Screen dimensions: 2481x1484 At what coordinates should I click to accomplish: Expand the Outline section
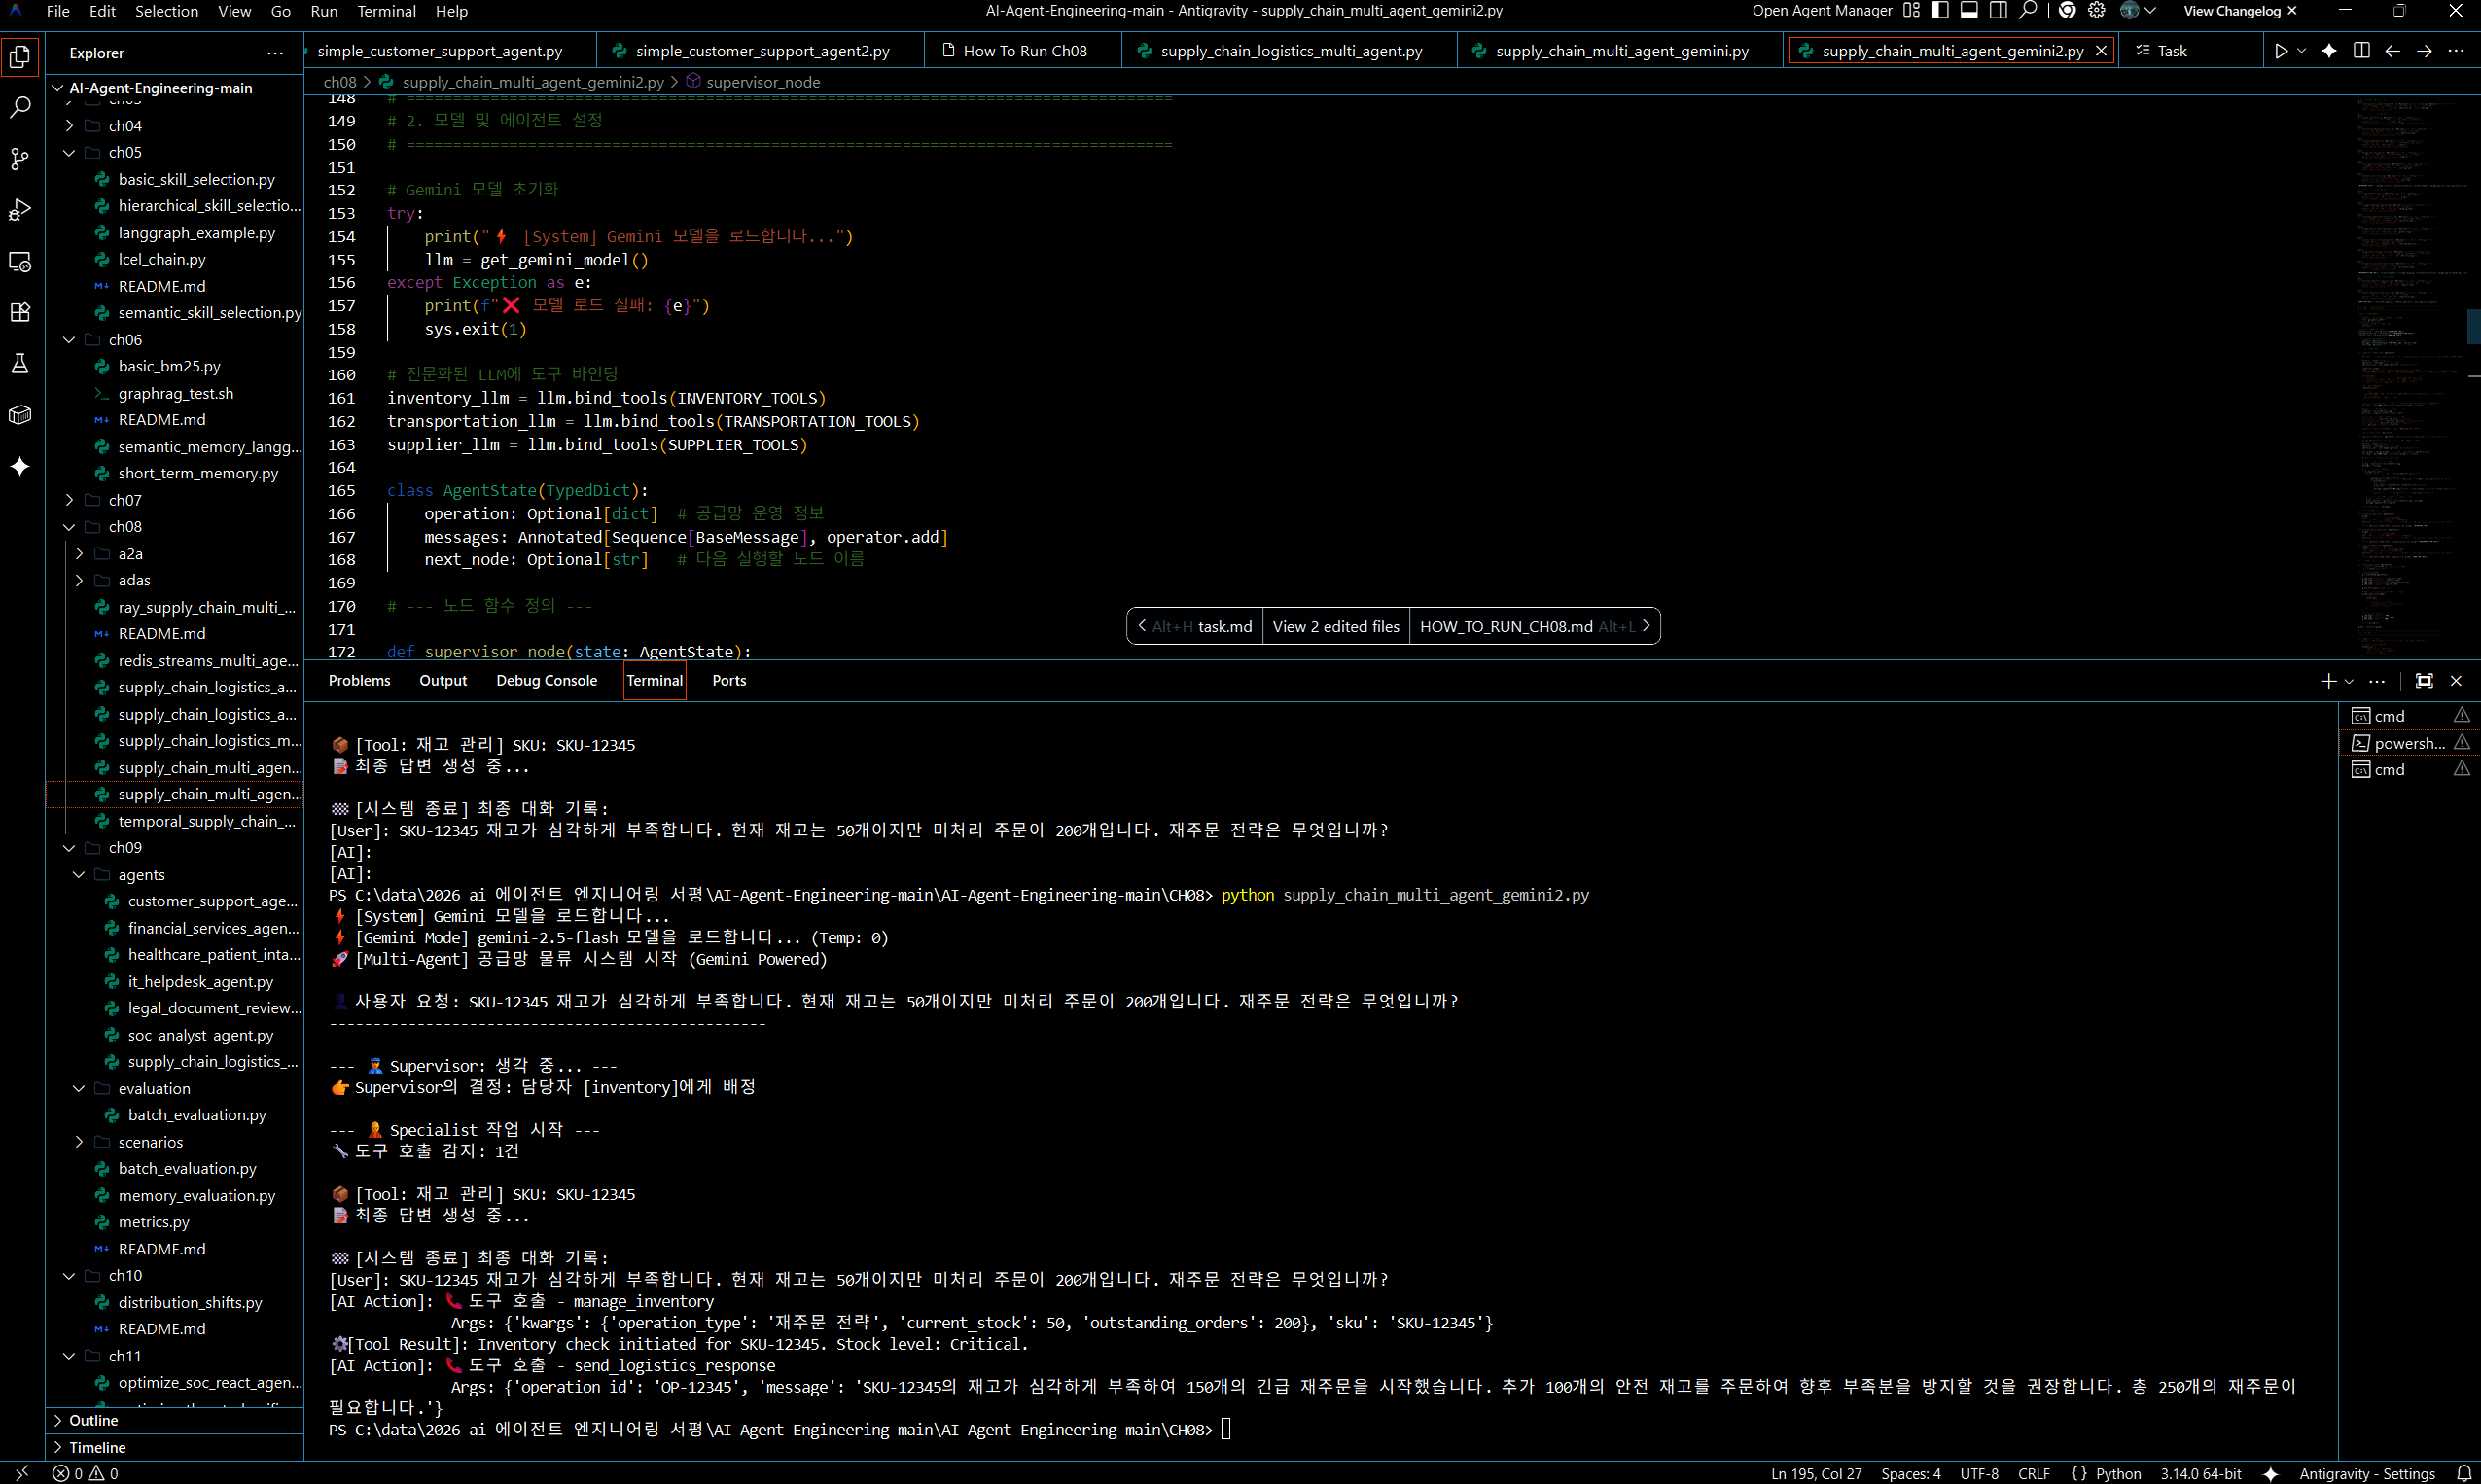[93, 1420]
